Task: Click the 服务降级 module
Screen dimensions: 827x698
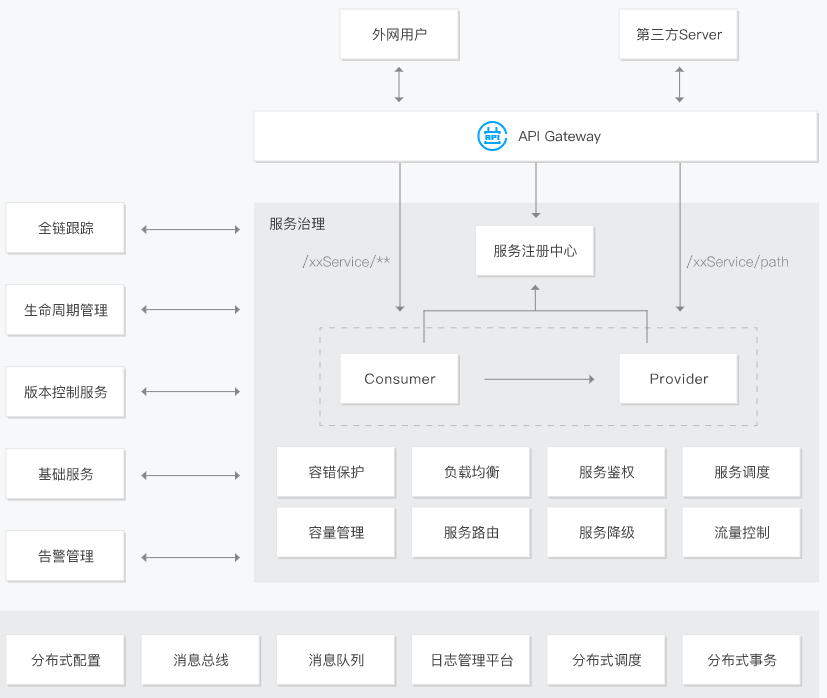Action: pyautogui.click(x=606, y=533)
